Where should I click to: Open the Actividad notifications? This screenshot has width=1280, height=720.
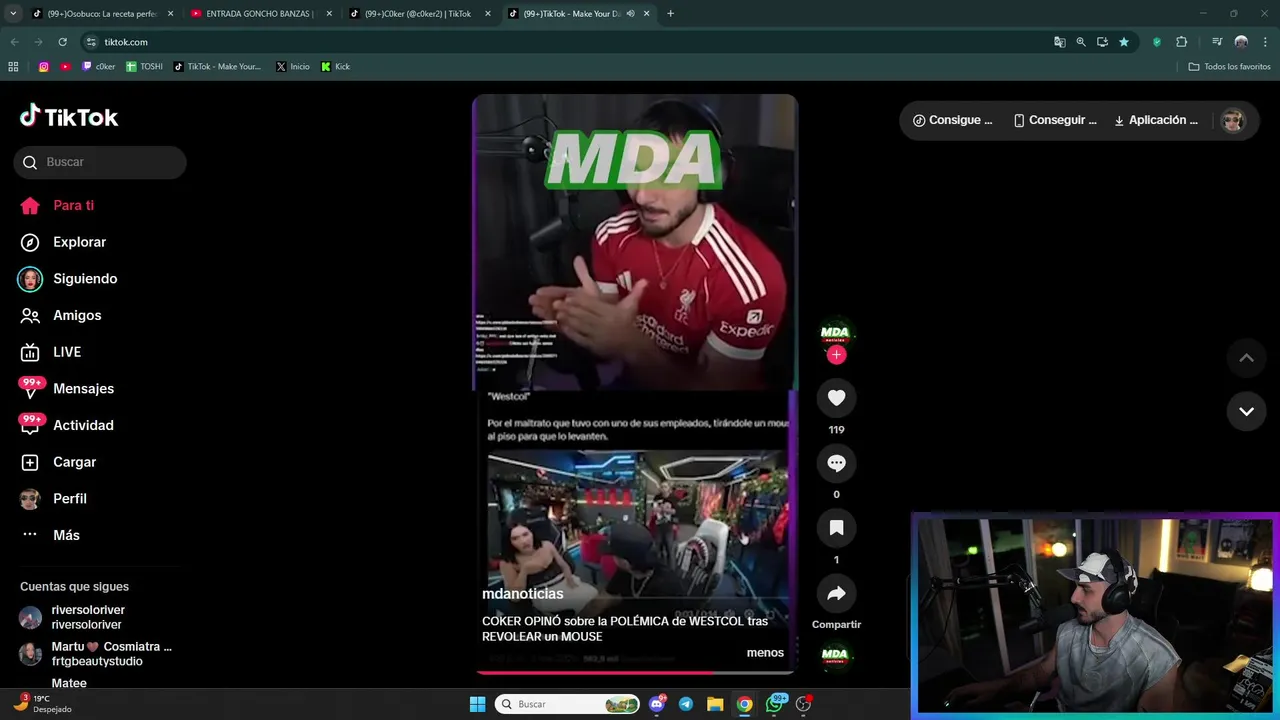[67, 425]
